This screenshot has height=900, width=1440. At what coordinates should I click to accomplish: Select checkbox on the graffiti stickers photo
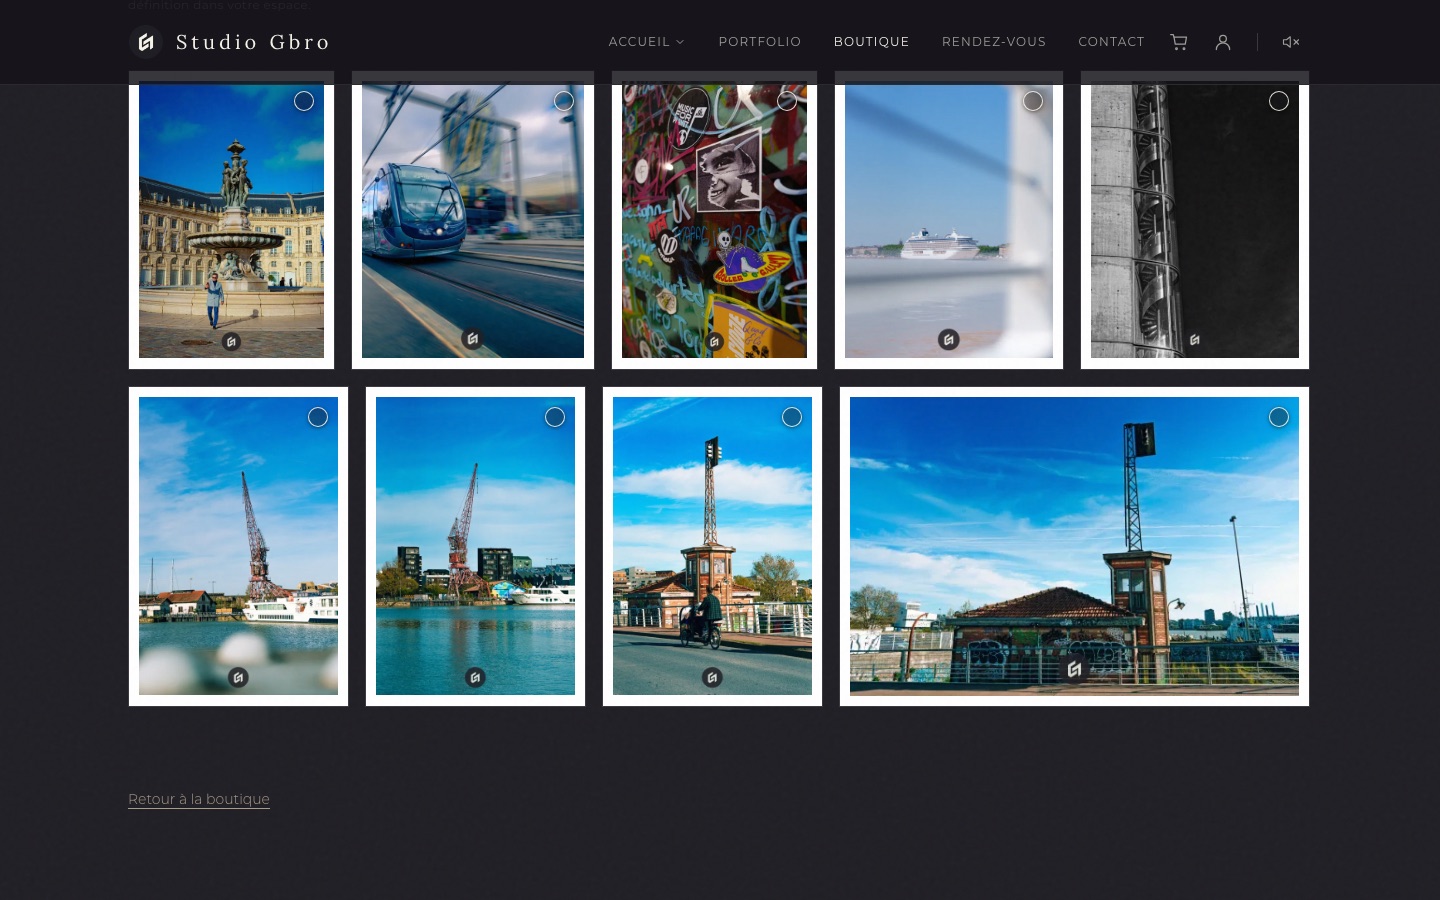[787, 101]
